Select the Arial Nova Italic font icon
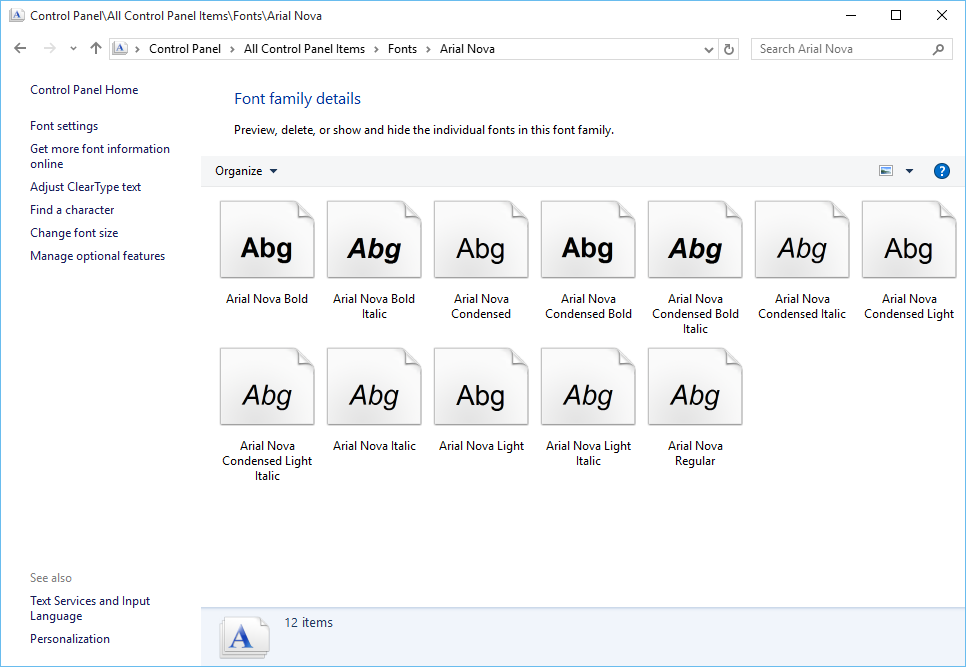The image size is (966, 667). point(374,387)
